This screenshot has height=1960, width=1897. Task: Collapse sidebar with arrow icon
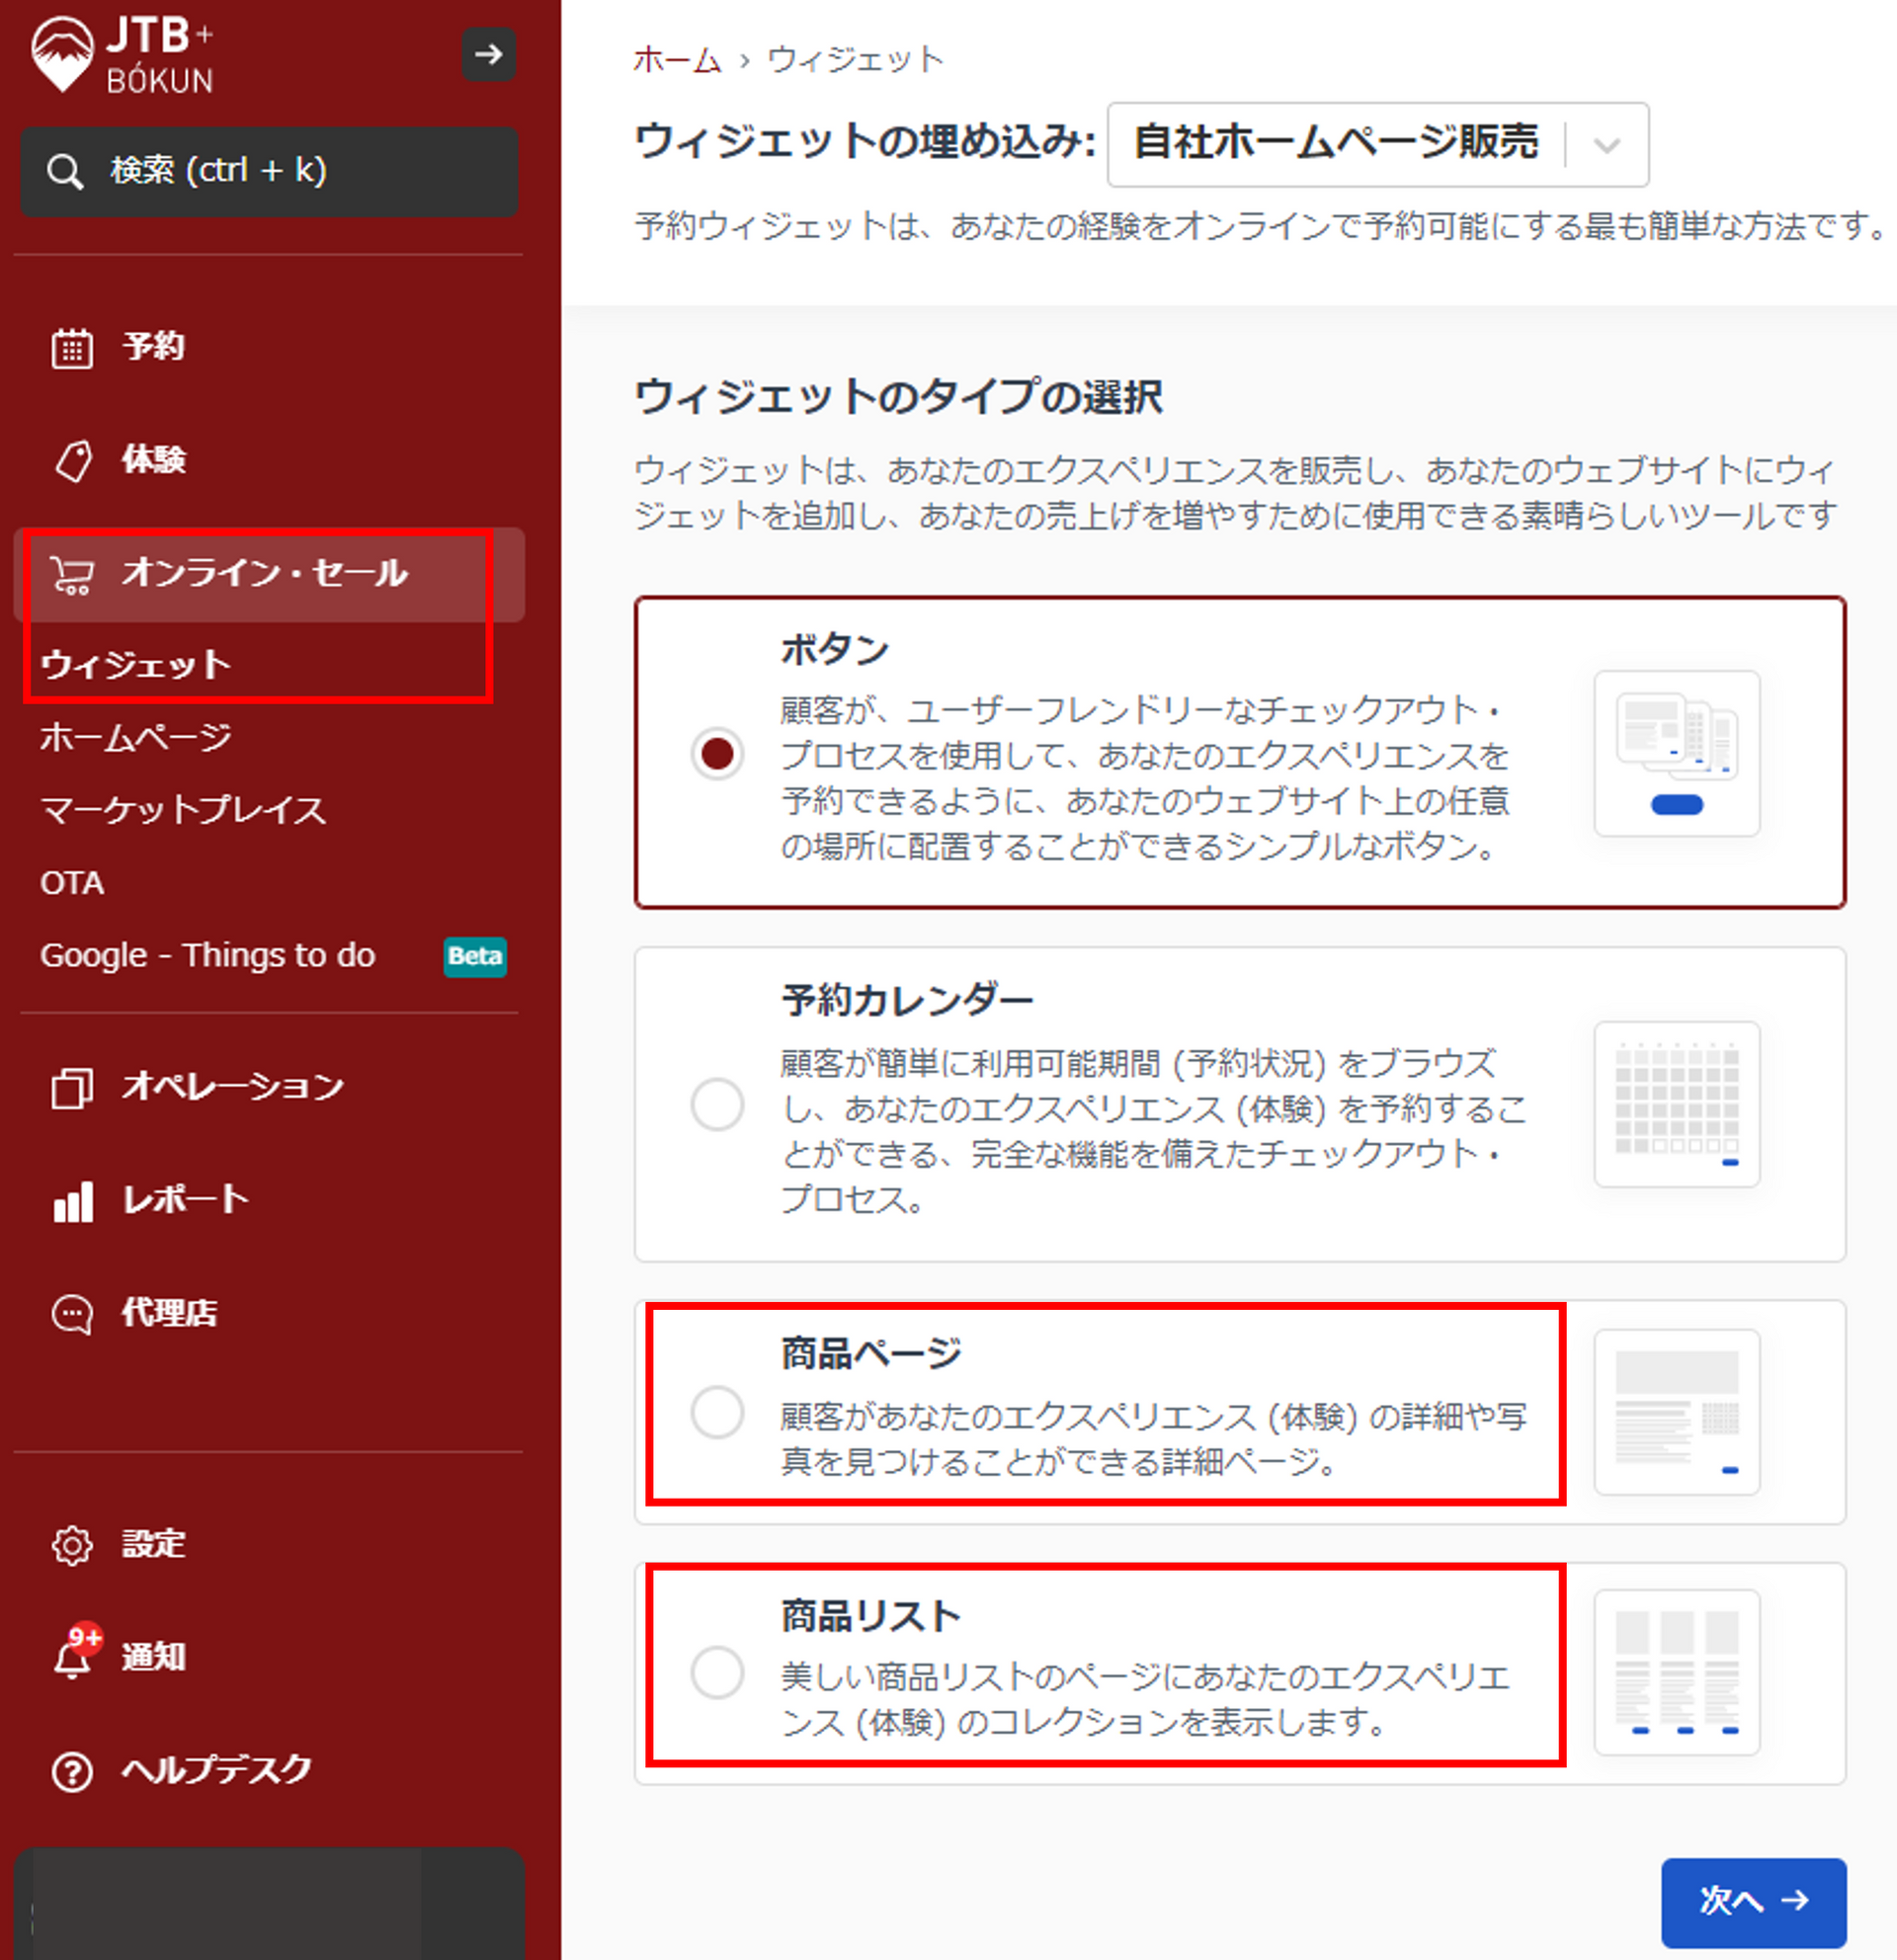[488, 54]
